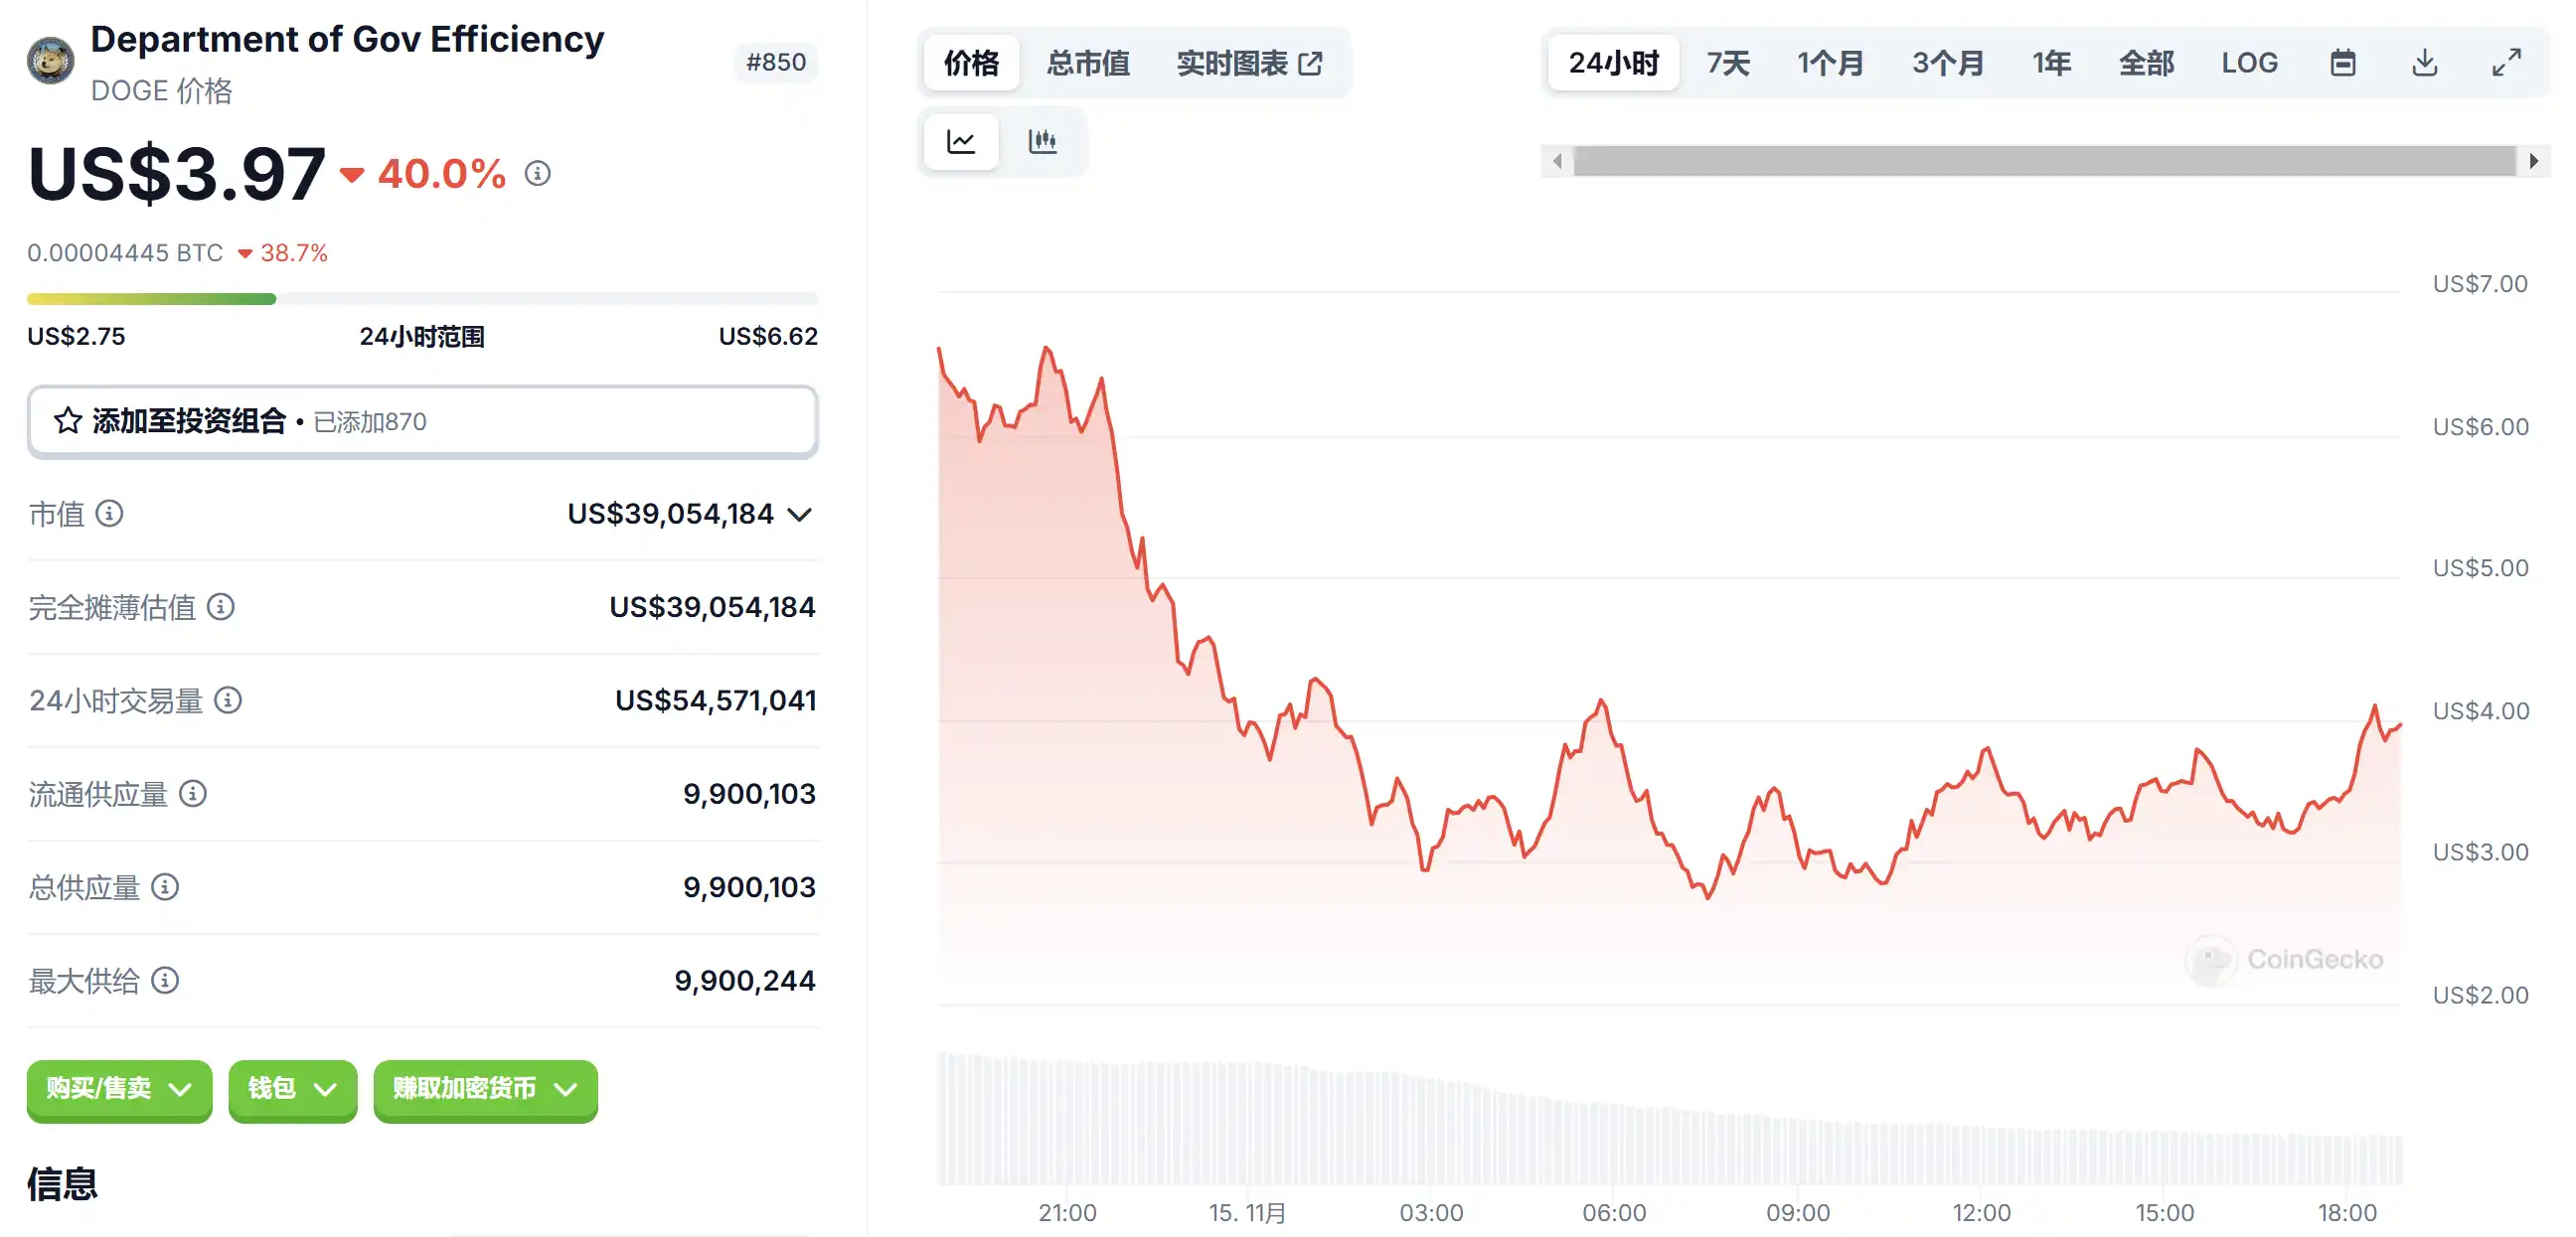
Task: Download the chart data
Action: pos(2425,63)
